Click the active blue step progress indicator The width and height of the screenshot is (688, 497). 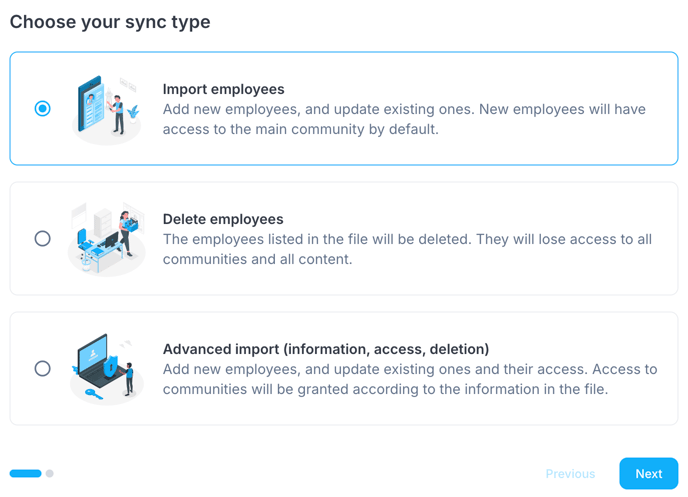(26, 474)
